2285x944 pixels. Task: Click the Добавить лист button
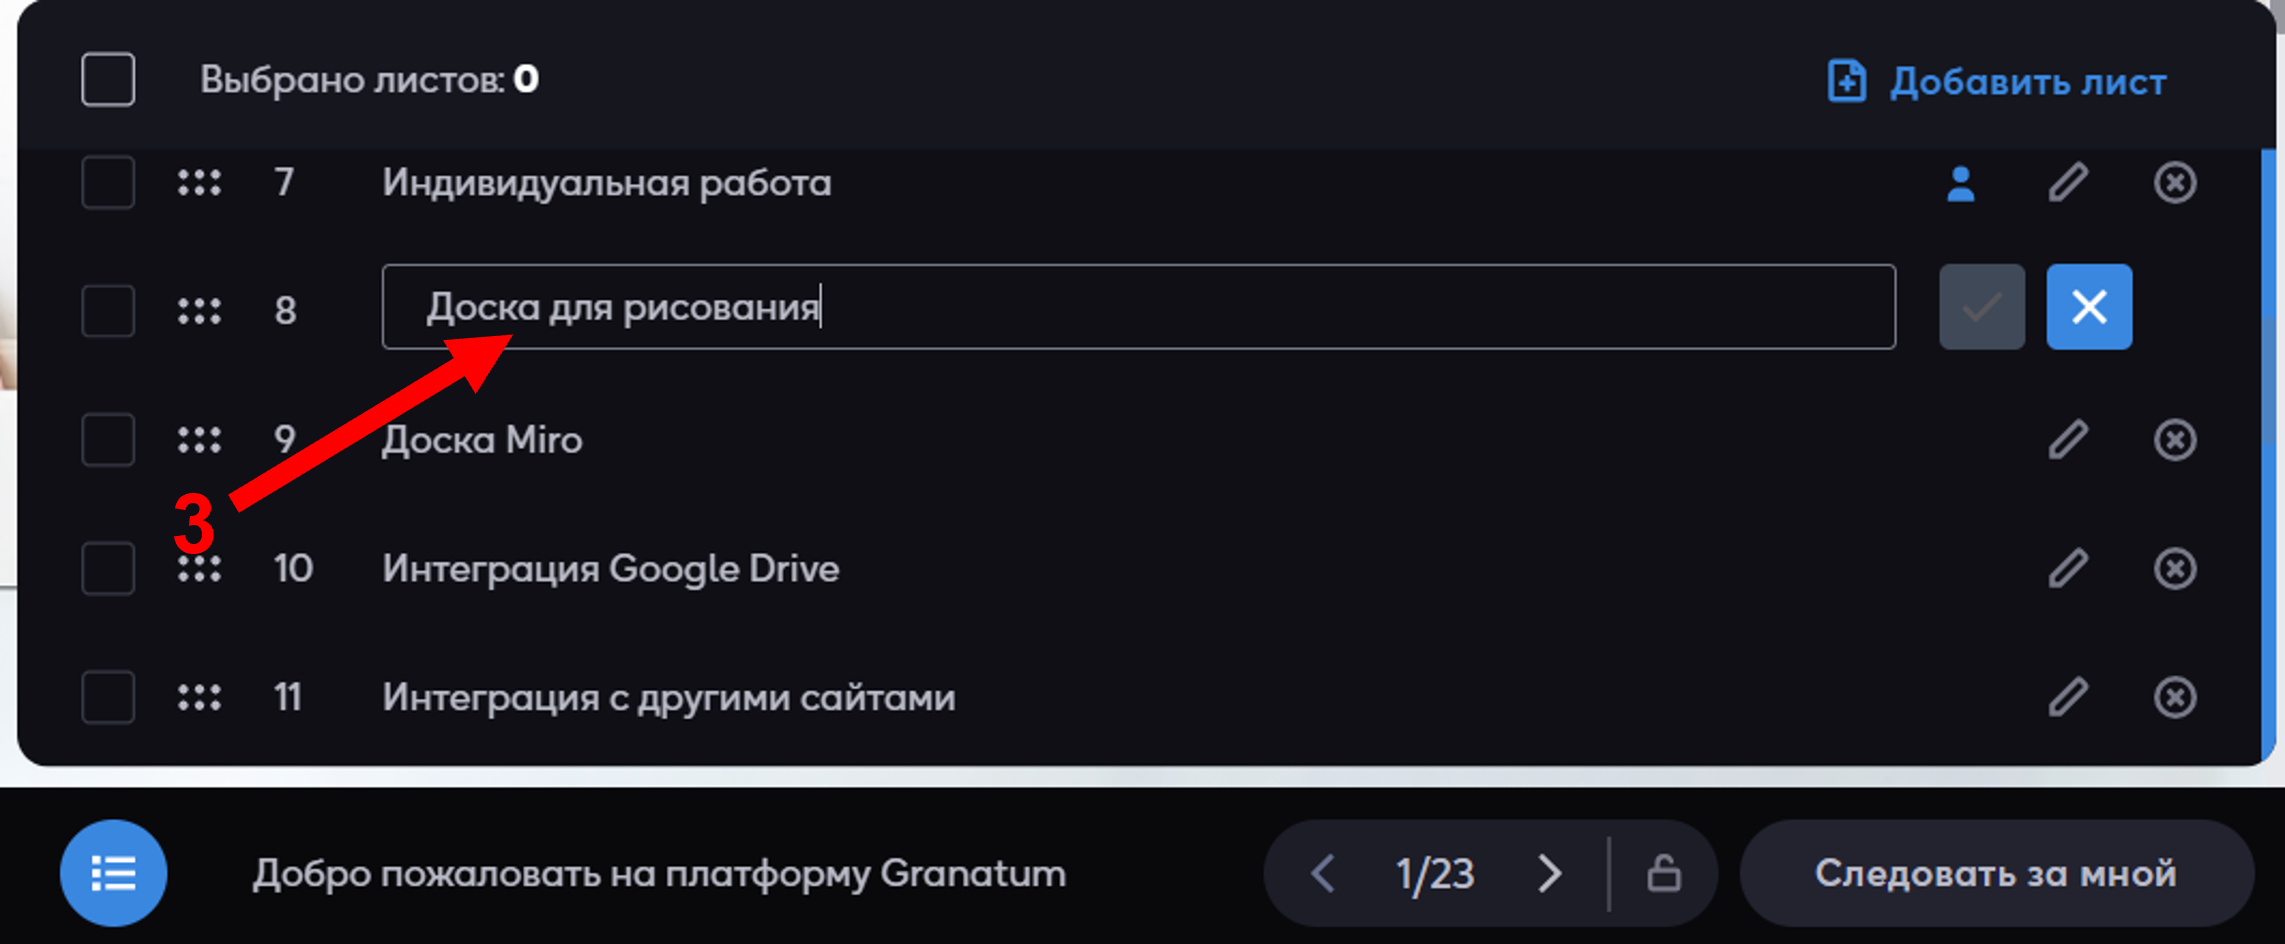tap(1997, 81)
